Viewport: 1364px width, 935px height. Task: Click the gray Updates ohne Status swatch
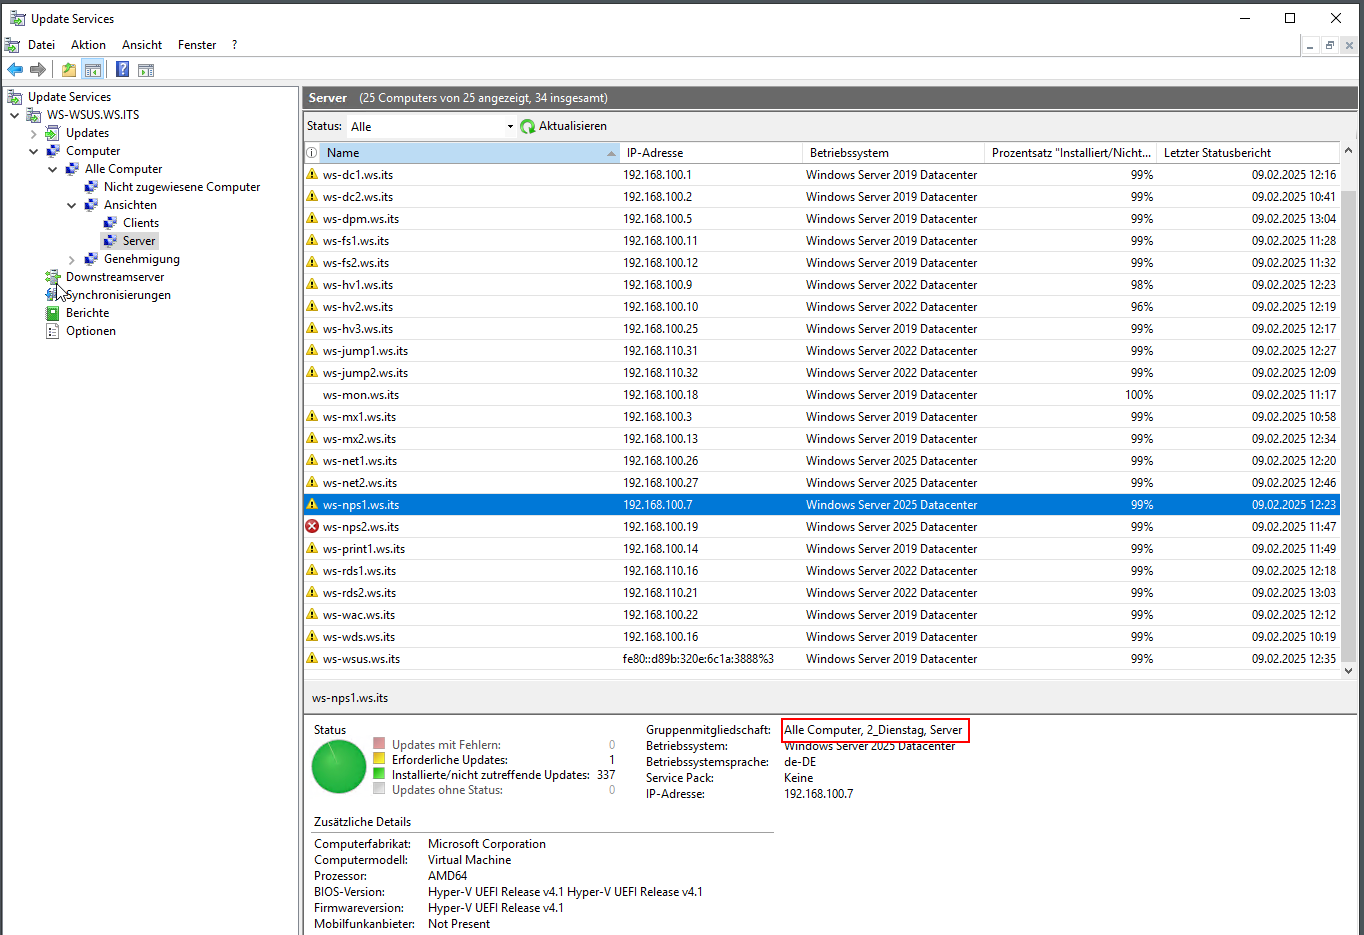pos(379,789)
